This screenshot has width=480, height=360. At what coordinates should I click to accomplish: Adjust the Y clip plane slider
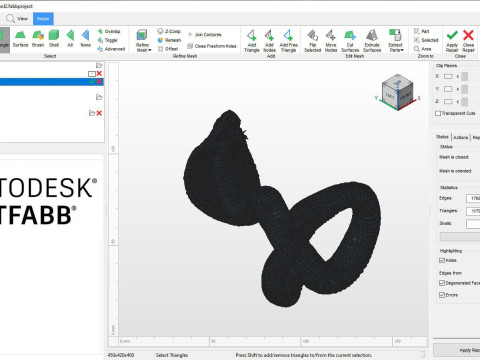pos(465,89)
